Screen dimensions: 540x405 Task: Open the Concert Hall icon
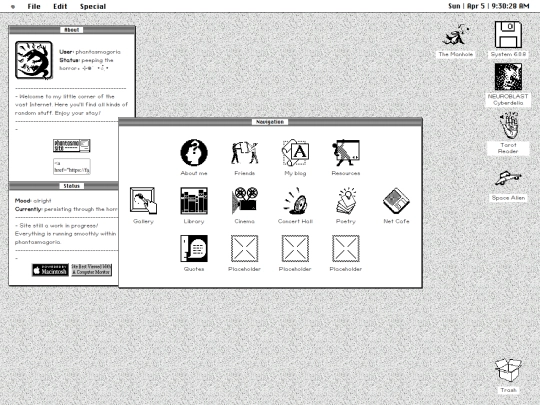295,201
